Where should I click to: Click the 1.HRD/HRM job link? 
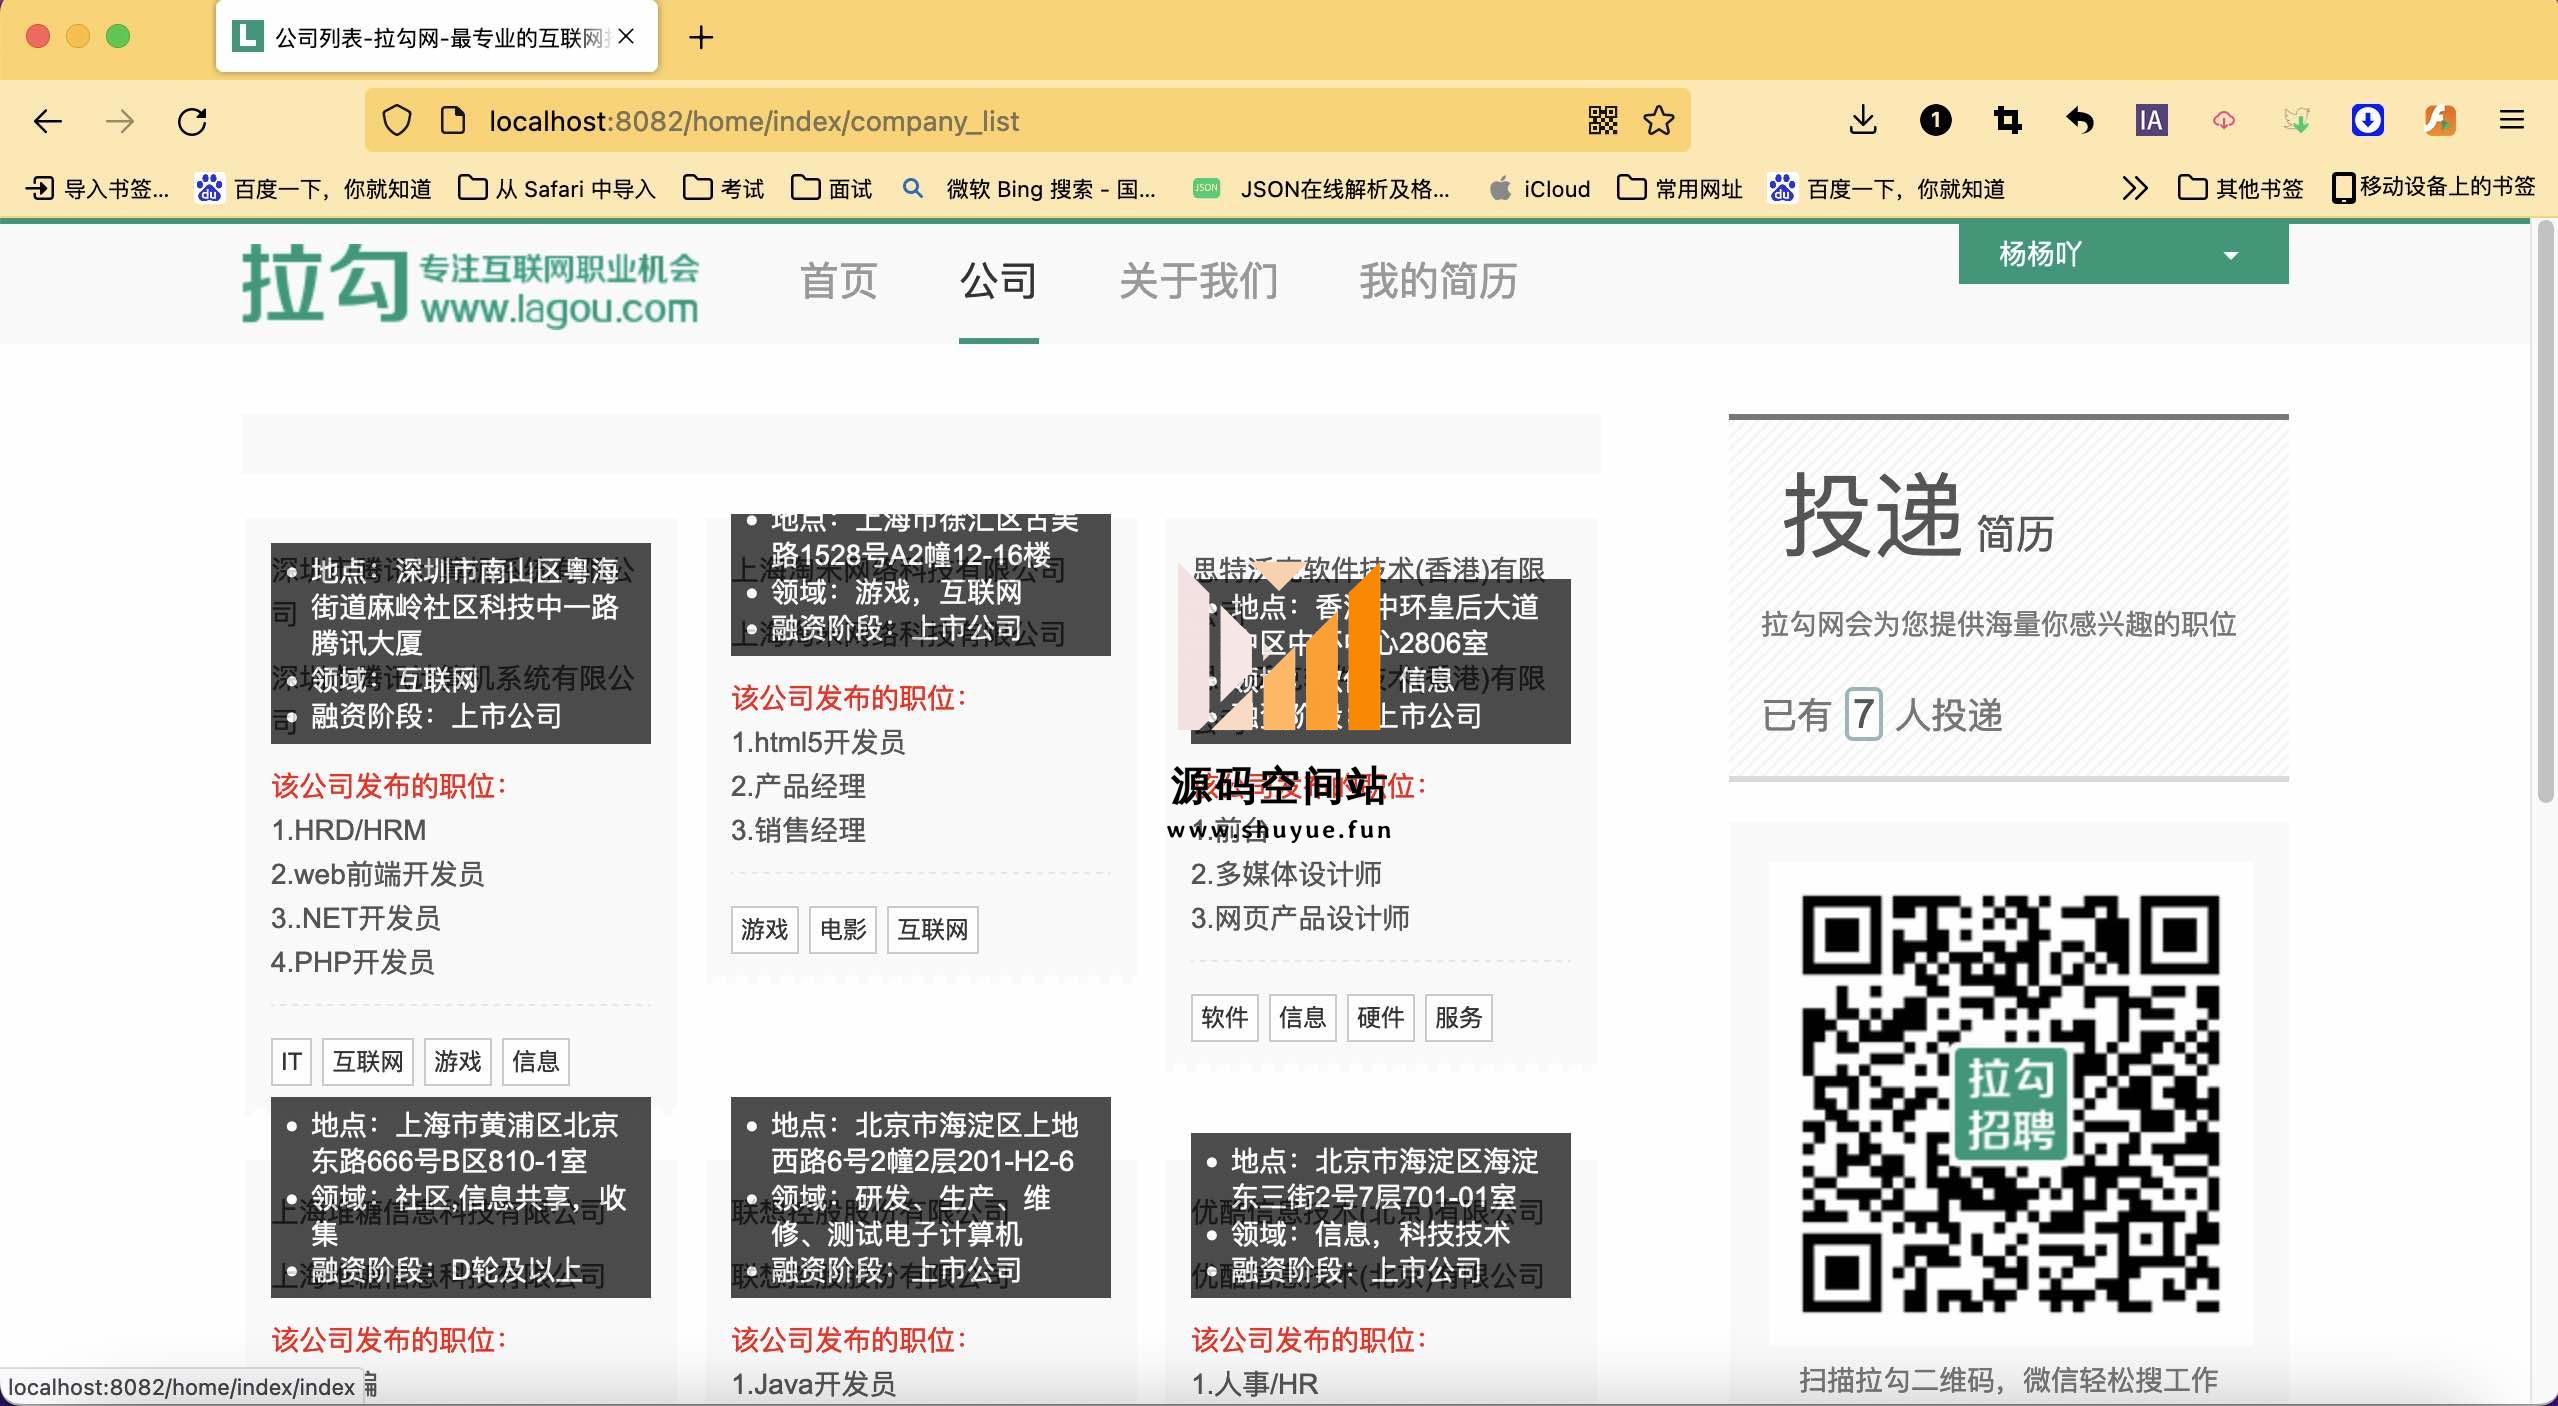pyautogui.click(x=348, y=830)
